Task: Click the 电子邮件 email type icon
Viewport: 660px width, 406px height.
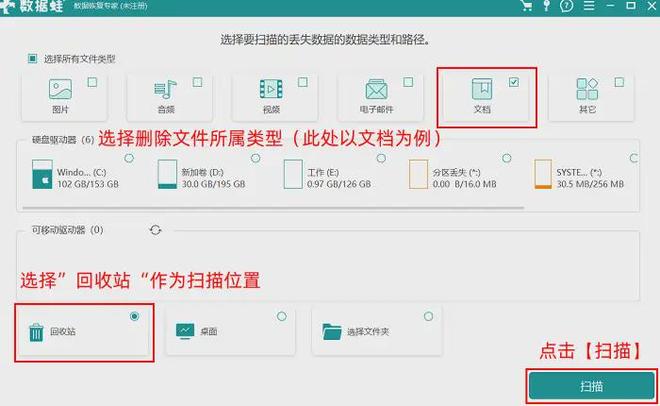Action: (x=376, y=90)
